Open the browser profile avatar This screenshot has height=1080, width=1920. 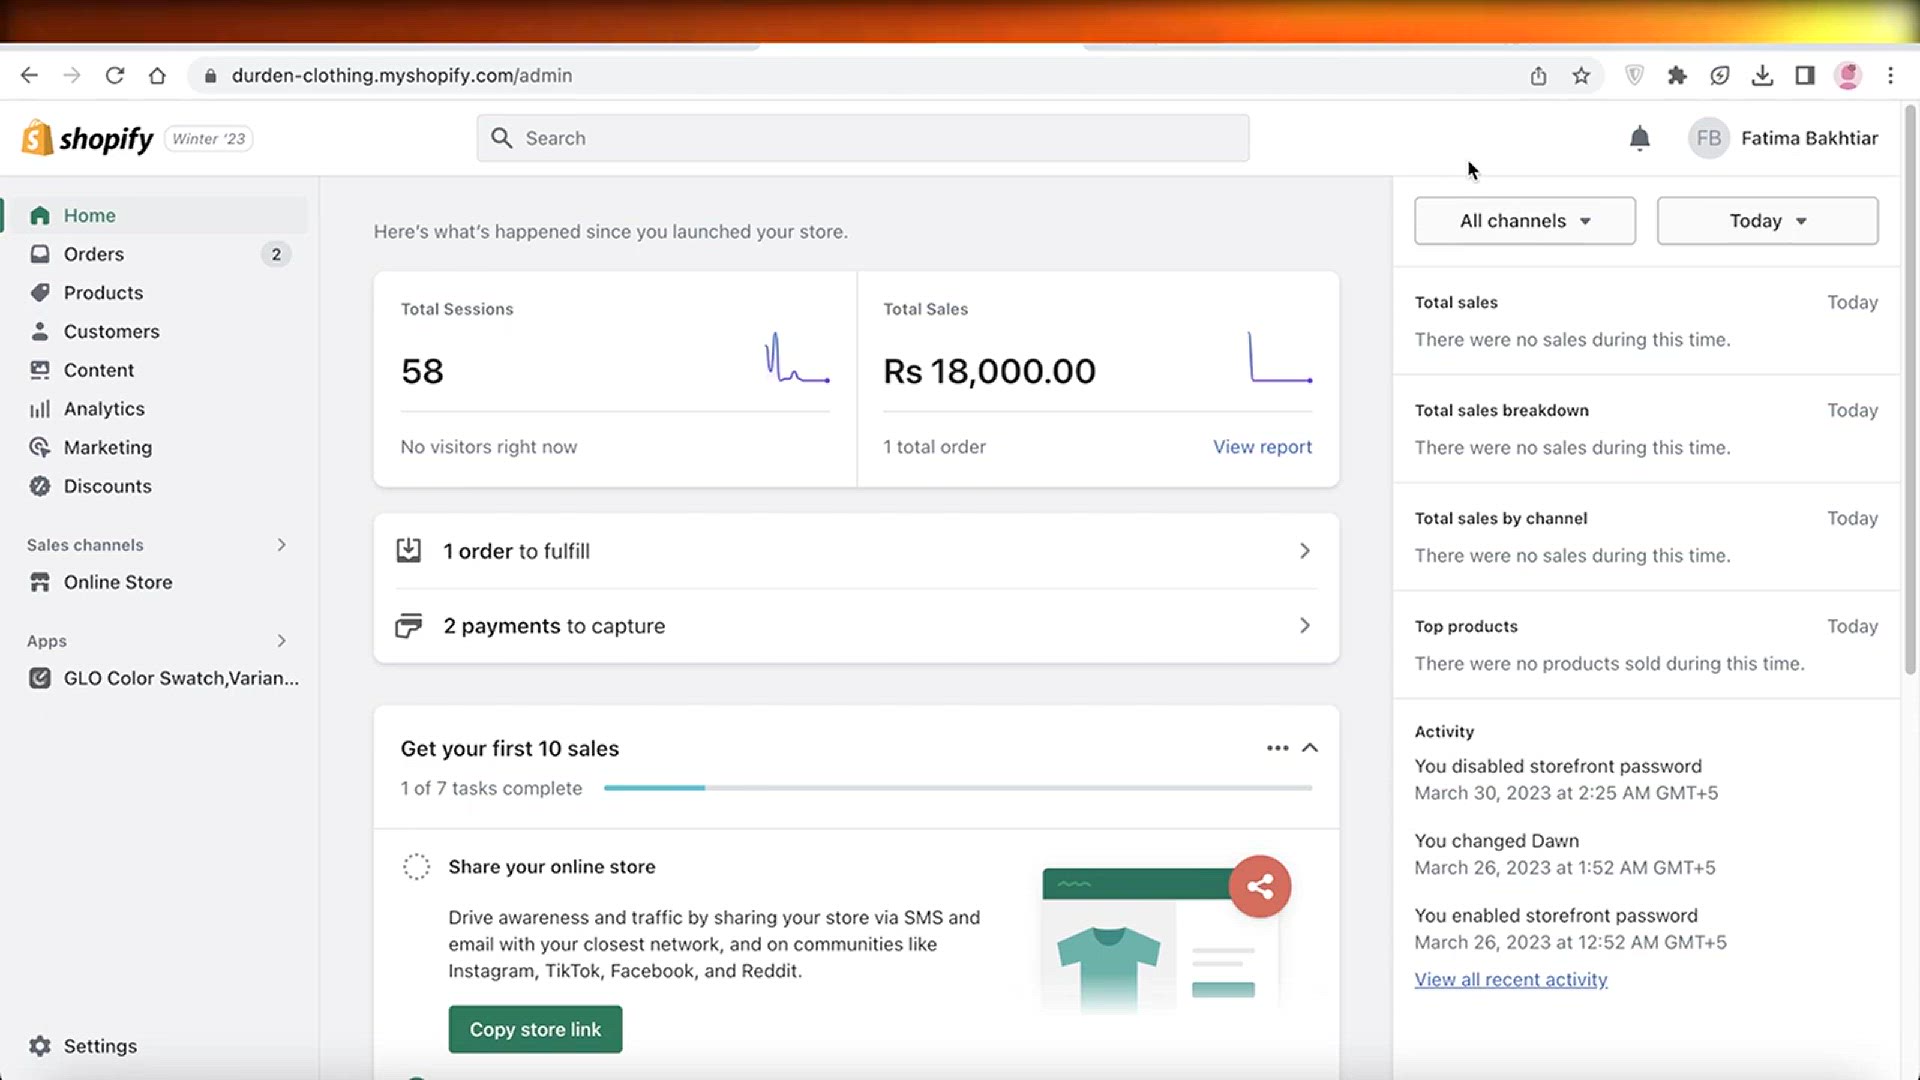click(1848, 75)
